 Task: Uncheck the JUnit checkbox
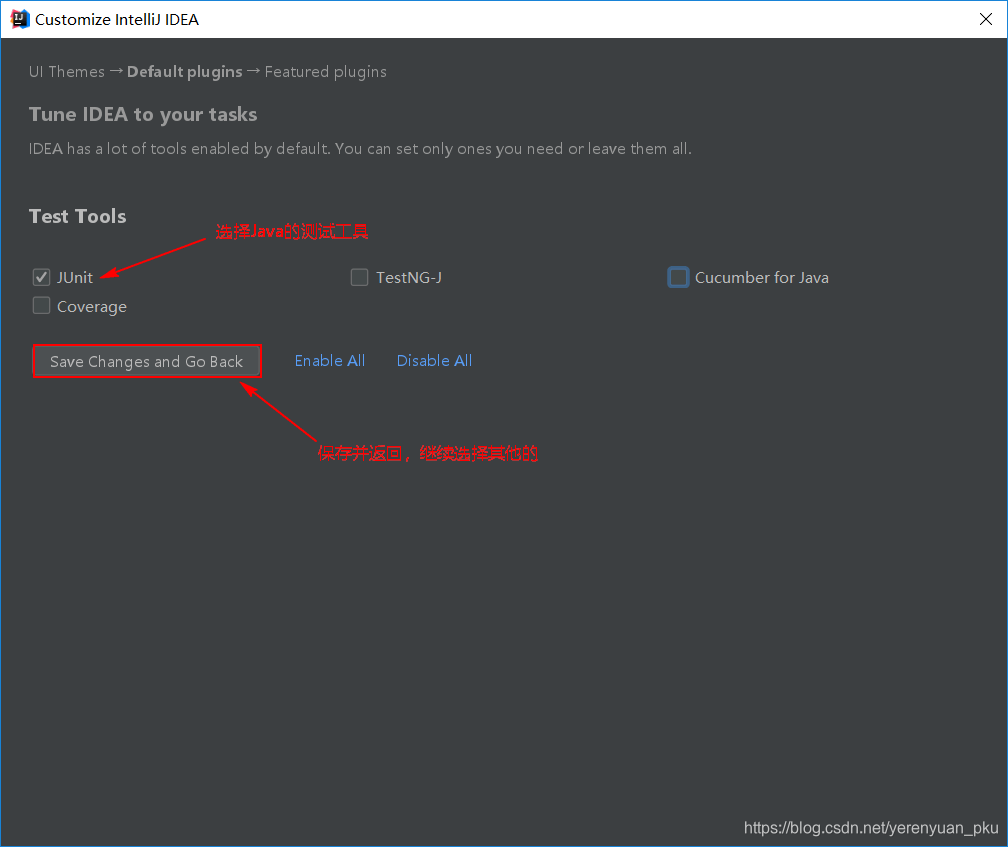pyautogui.click(x=41, y=277)
